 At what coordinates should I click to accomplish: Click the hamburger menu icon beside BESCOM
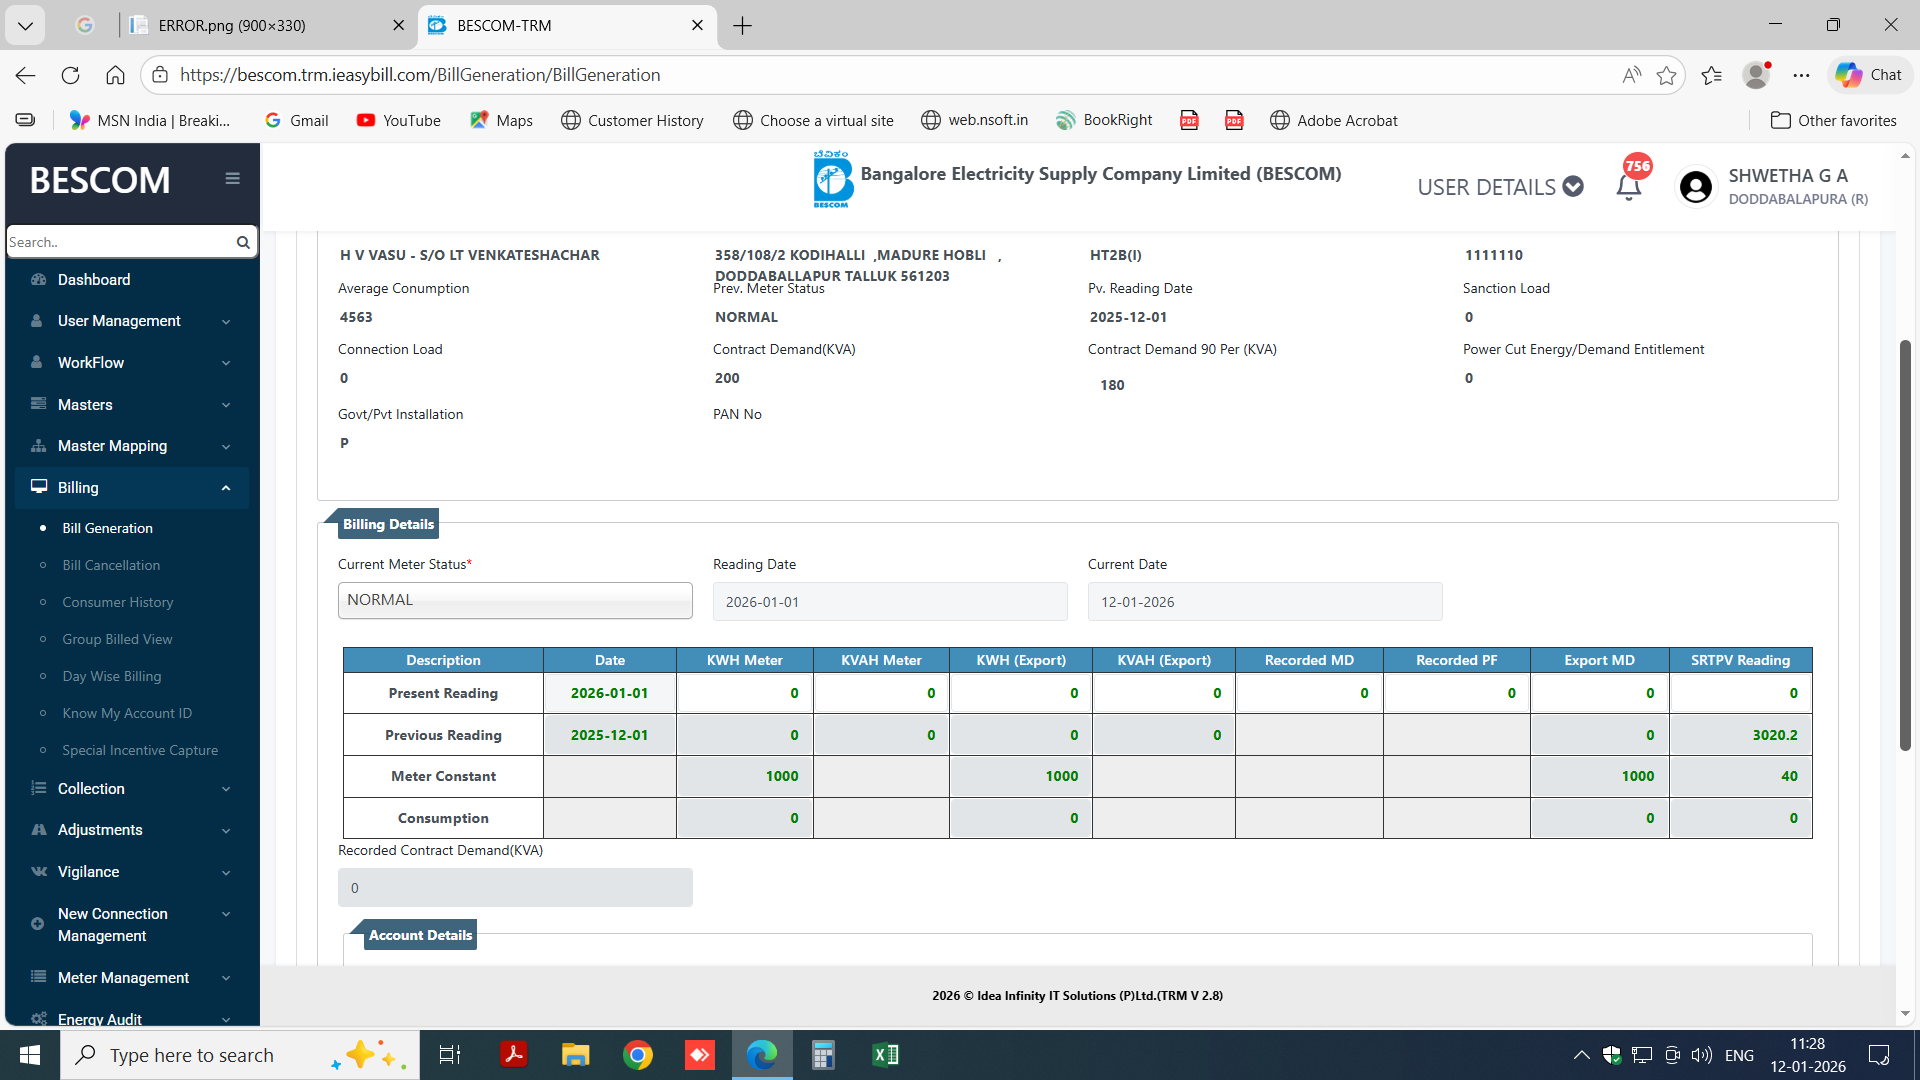pos(232,179)
